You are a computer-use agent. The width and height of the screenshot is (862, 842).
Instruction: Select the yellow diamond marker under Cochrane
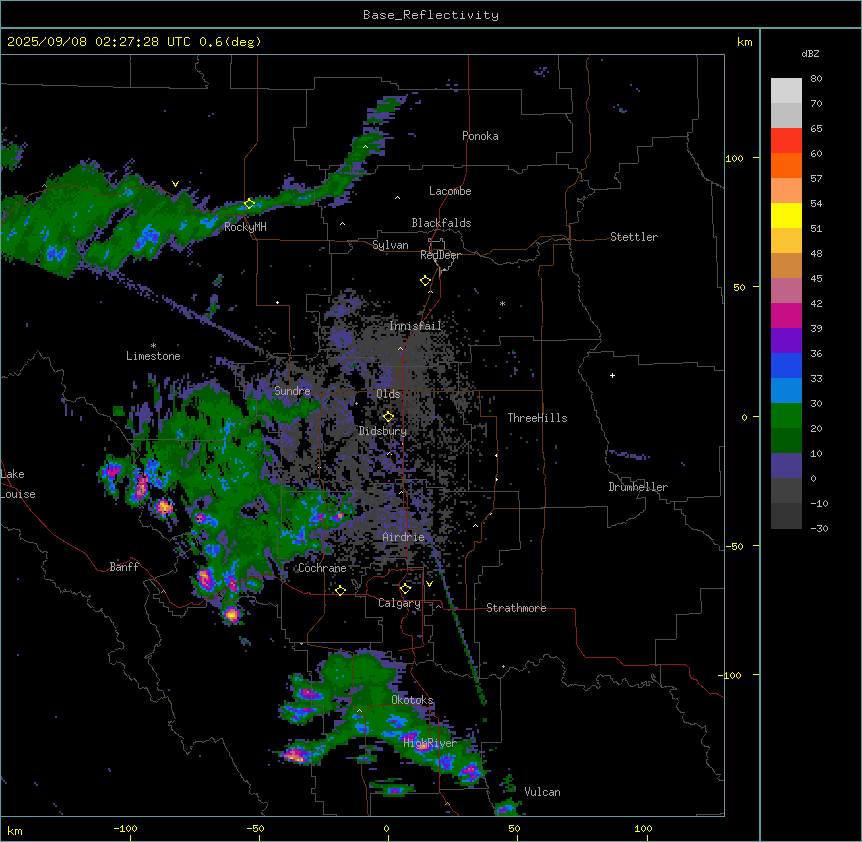pos(340,591)
